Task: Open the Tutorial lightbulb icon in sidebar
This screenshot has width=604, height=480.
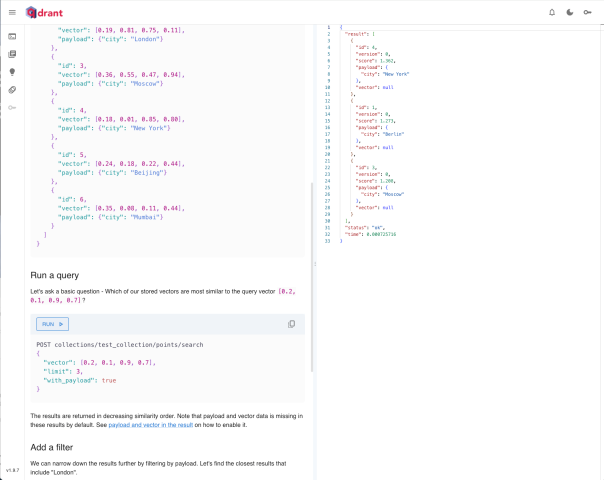Action: [x=12, y=72]
